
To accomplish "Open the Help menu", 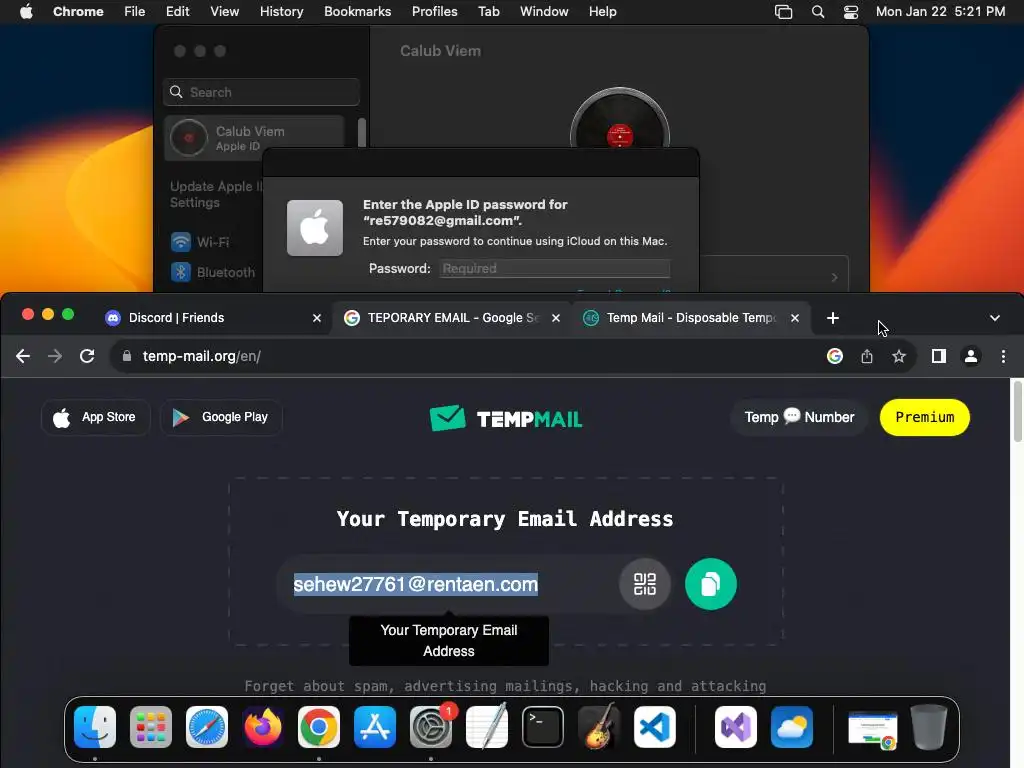I will point(602,11).
